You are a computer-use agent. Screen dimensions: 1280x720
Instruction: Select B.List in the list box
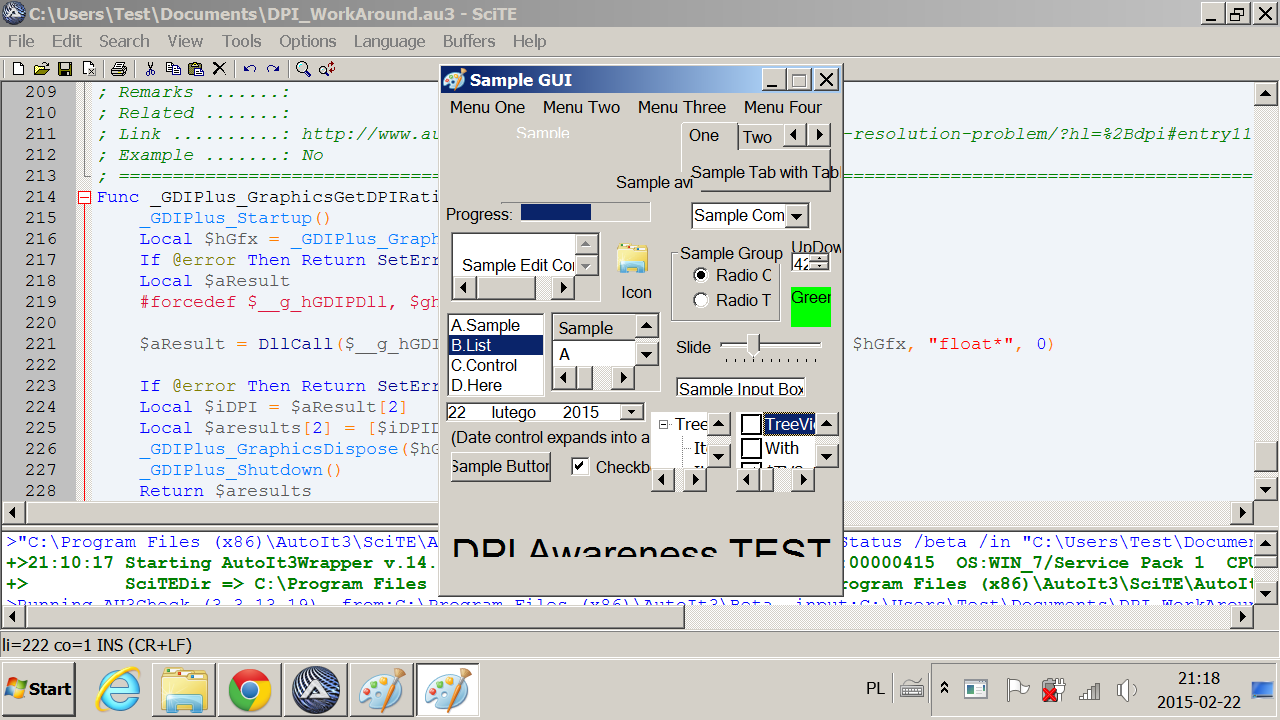pos(496,345)
